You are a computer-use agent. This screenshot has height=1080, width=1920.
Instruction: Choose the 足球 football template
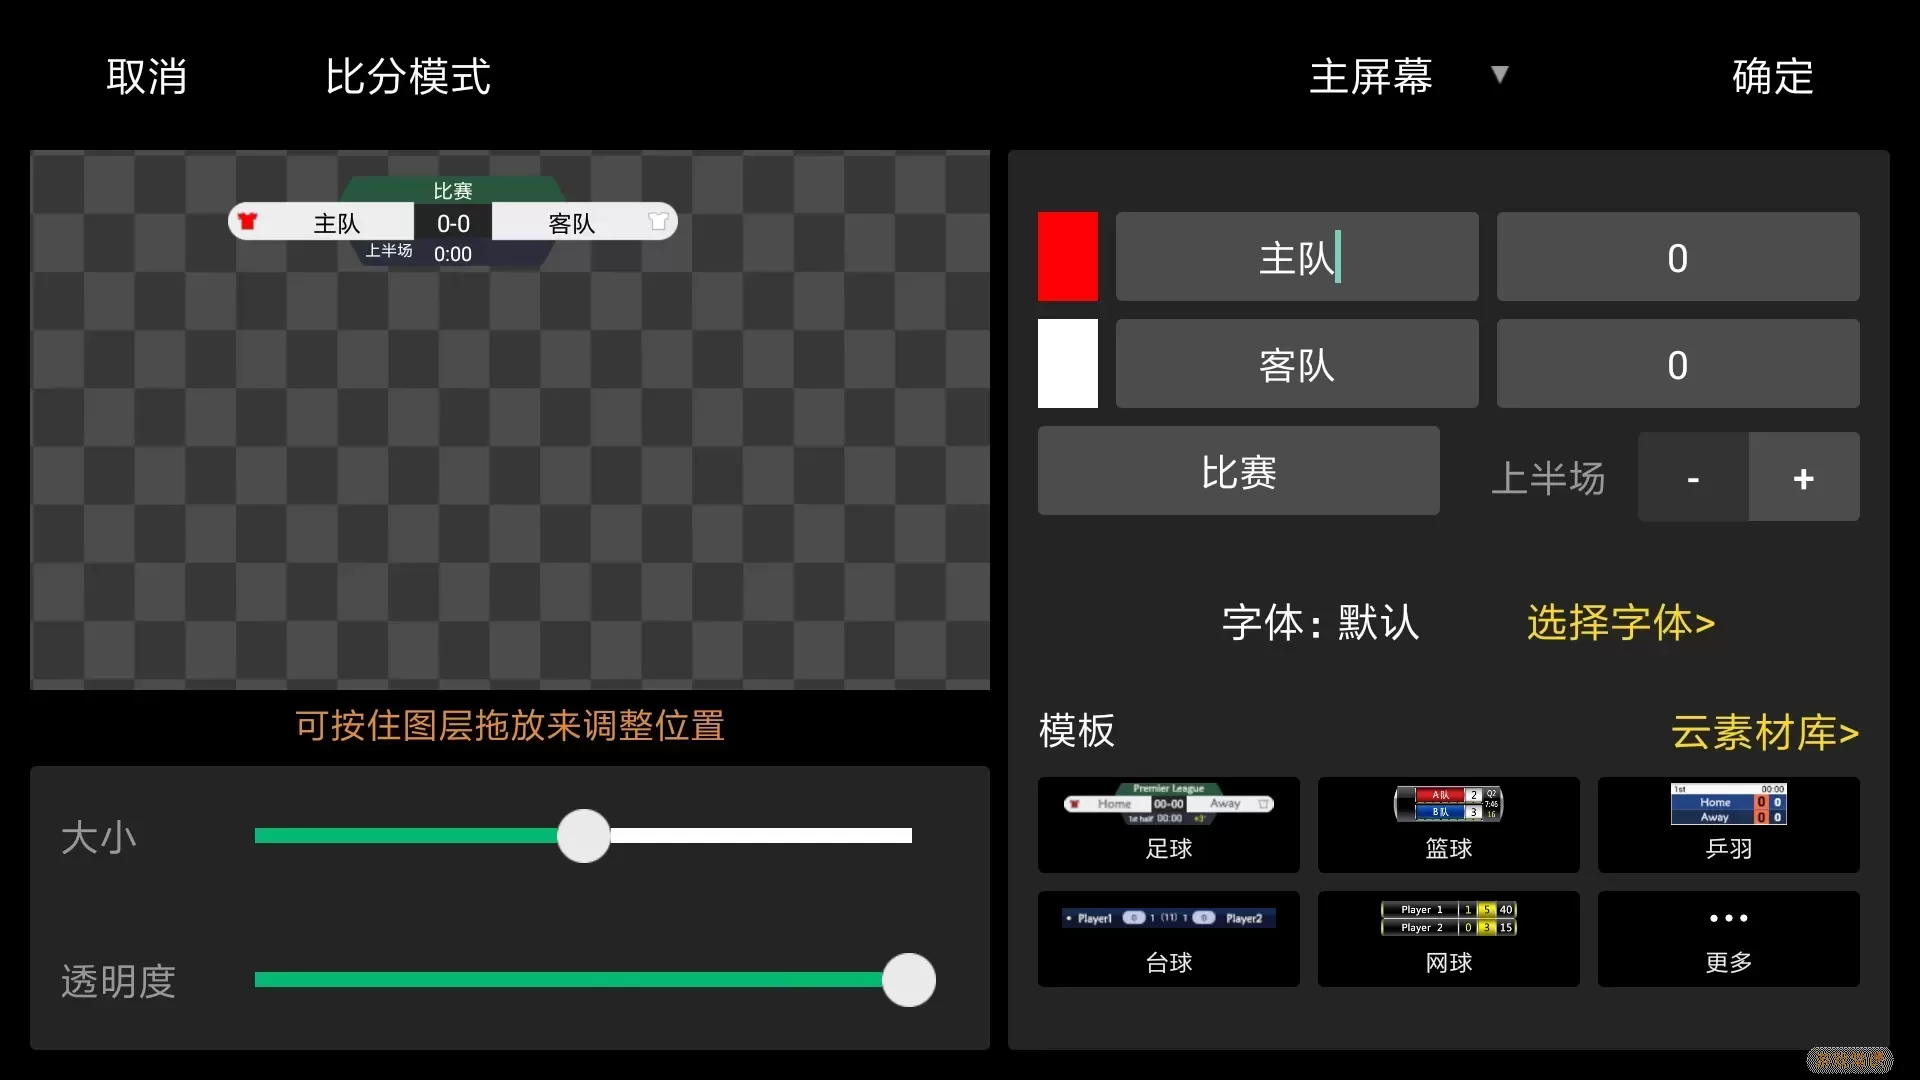click(x=1169, y=825)
